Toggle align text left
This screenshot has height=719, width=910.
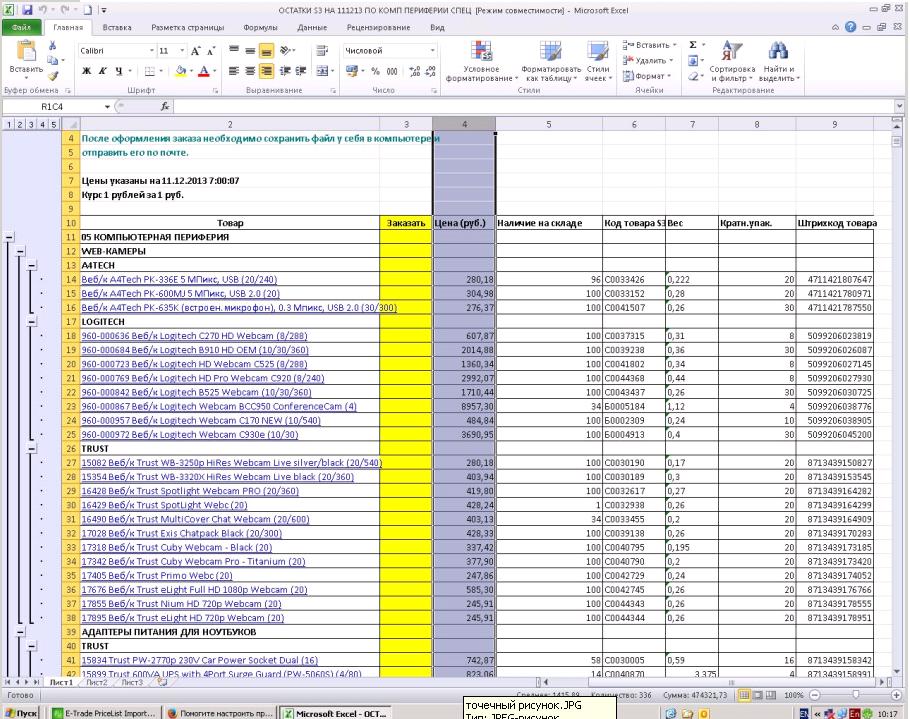point(234,71)
